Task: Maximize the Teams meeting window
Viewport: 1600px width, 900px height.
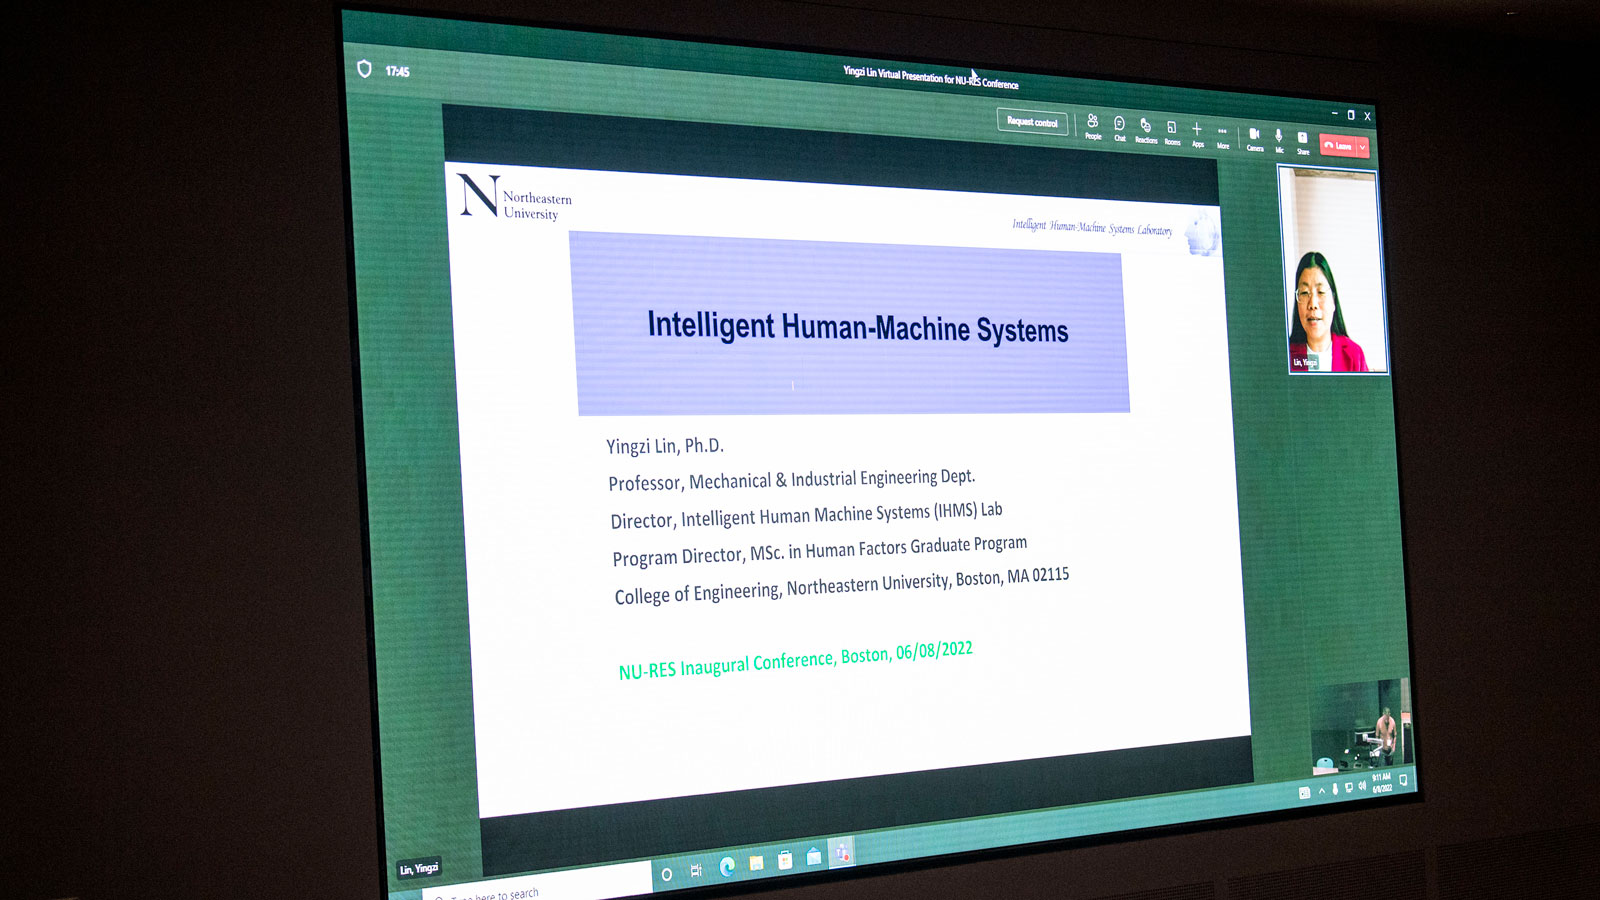Action: click(x=1350, y=115)
